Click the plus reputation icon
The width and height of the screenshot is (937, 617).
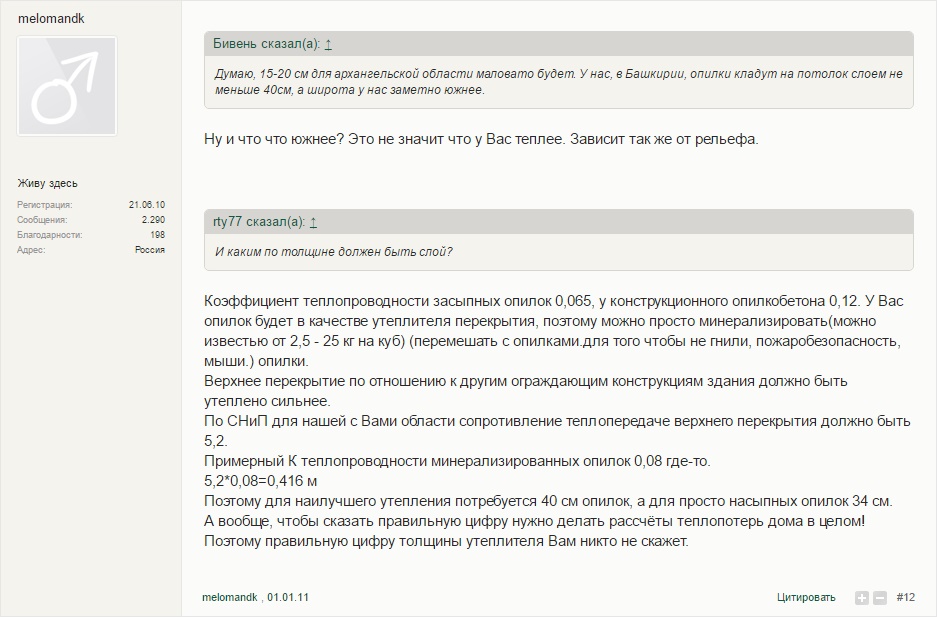click(861, 597)
